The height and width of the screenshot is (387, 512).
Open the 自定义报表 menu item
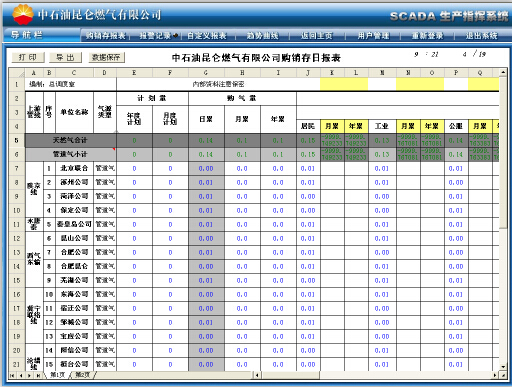pyautogui.click(x=207, y=35)
